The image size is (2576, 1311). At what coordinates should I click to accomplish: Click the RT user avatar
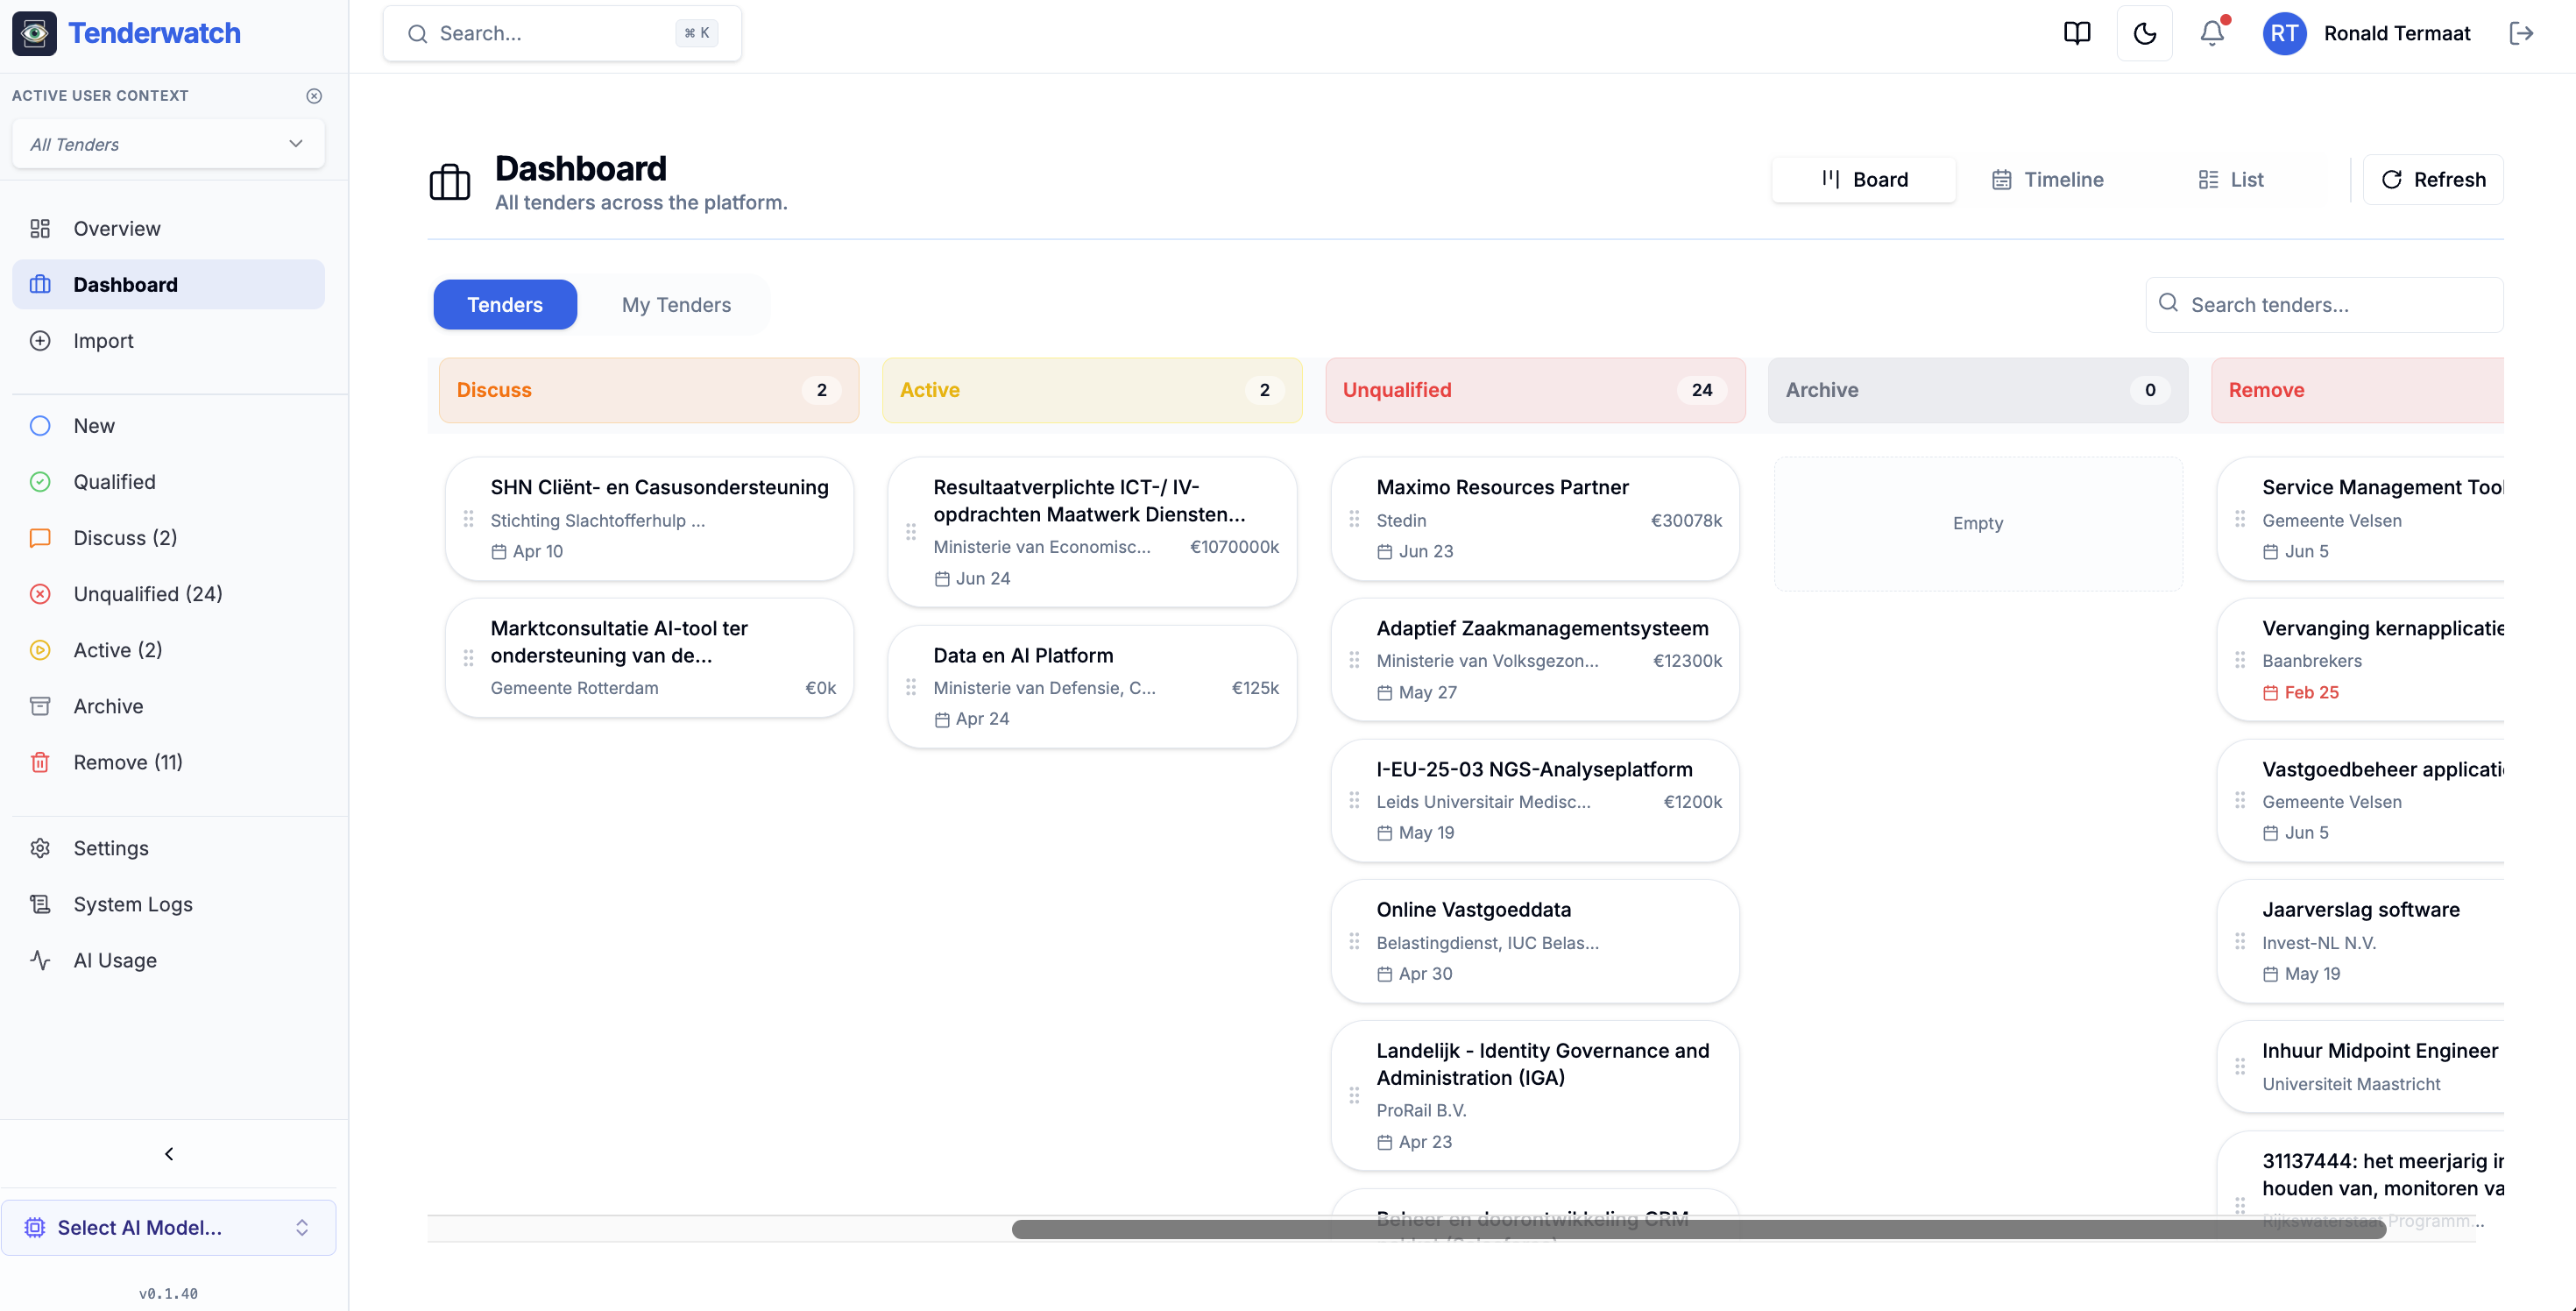click(2284, 33)
